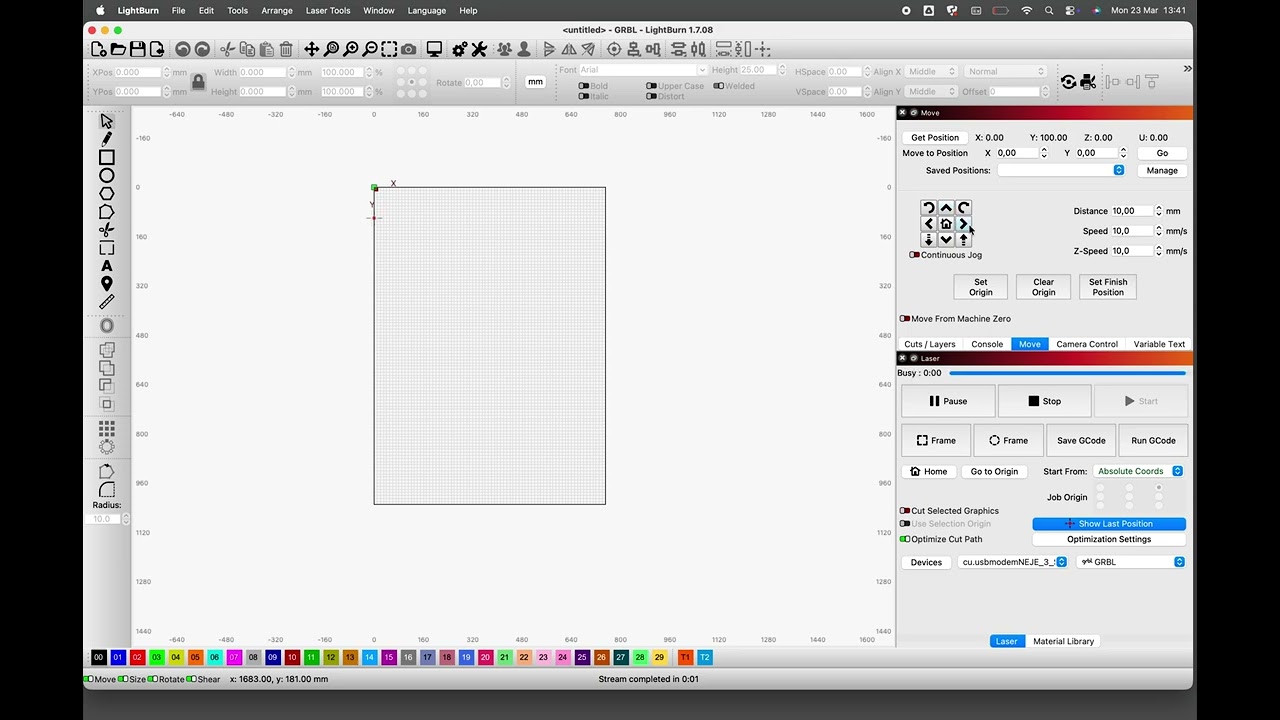Create a new file from the toolbar
The image size is (1280, 720).
[98, 49]
